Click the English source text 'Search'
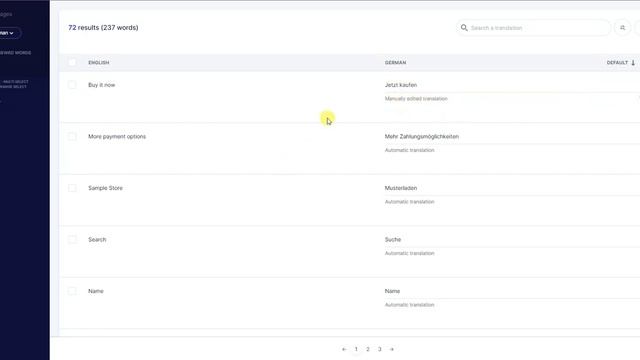Viewport: 640px width, 360px height. coord(97,240)
